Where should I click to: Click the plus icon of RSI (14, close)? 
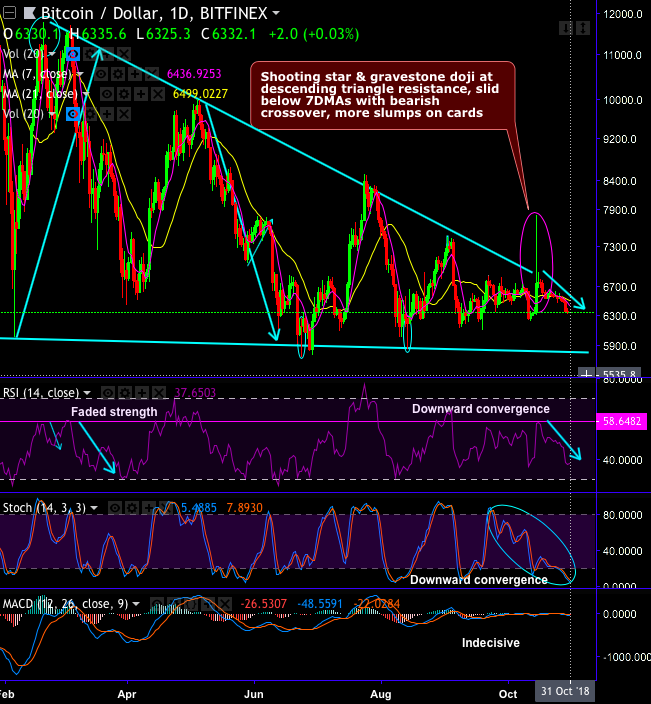[x=142, y=393]
